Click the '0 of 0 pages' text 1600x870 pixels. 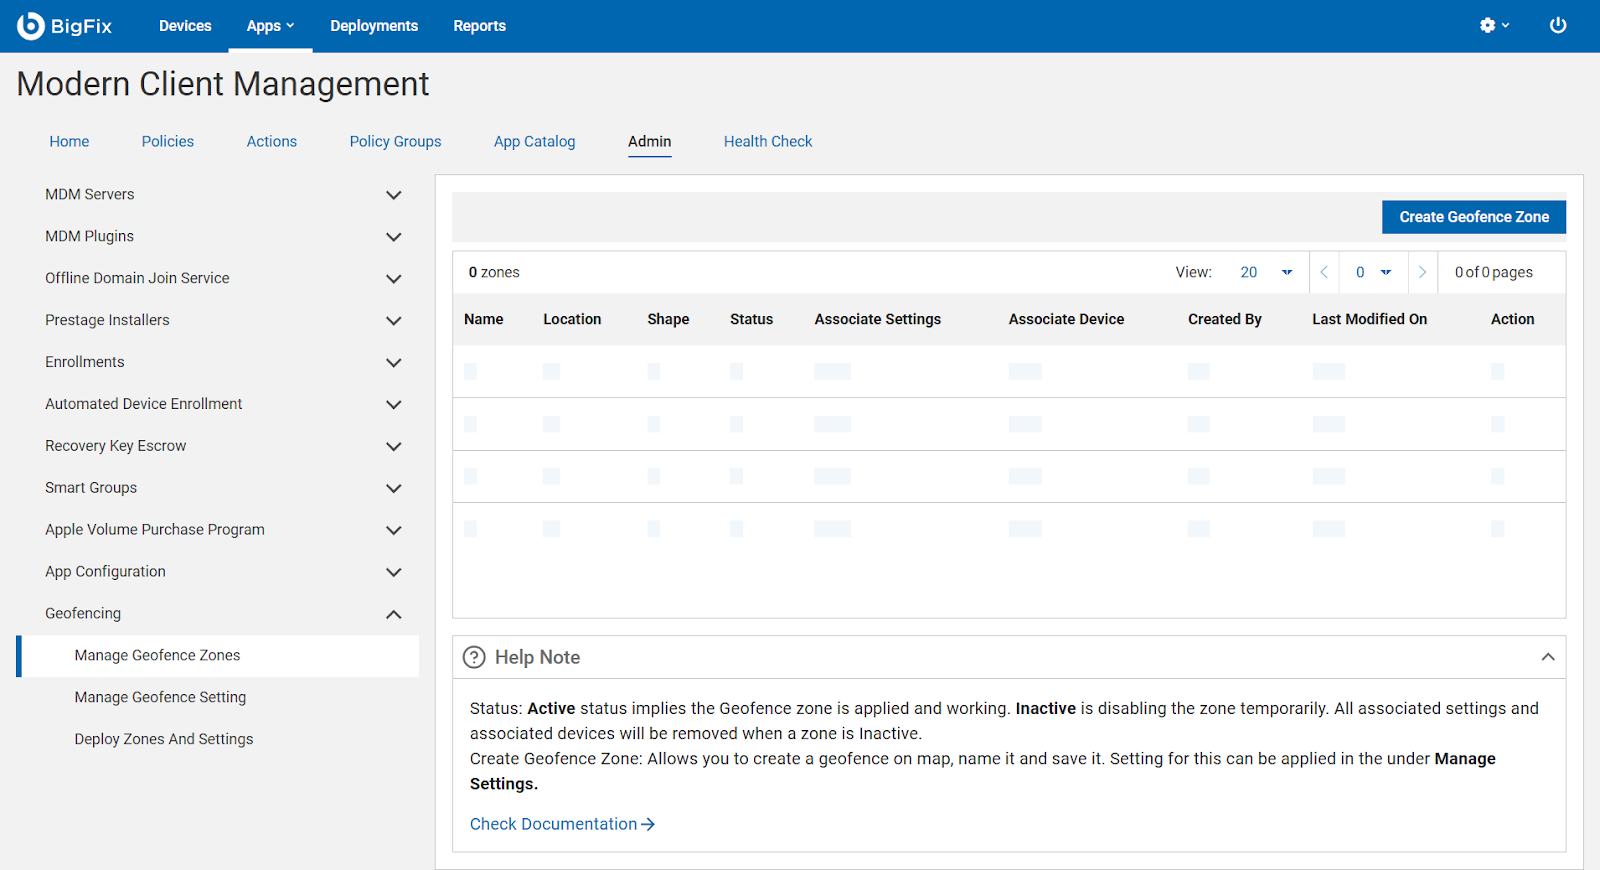pyautogui.click(x=1493, y=272)
